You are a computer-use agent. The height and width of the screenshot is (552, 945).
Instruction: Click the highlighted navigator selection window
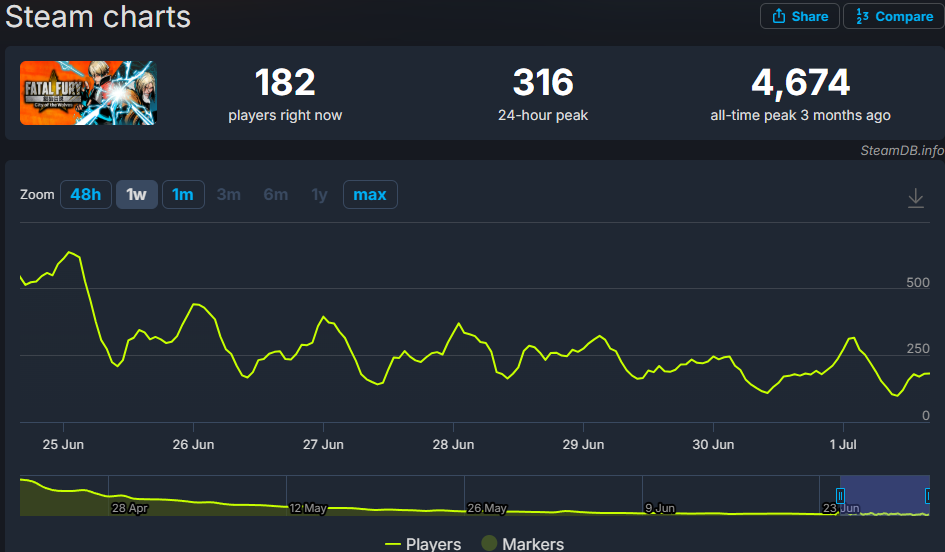point(885,495)
